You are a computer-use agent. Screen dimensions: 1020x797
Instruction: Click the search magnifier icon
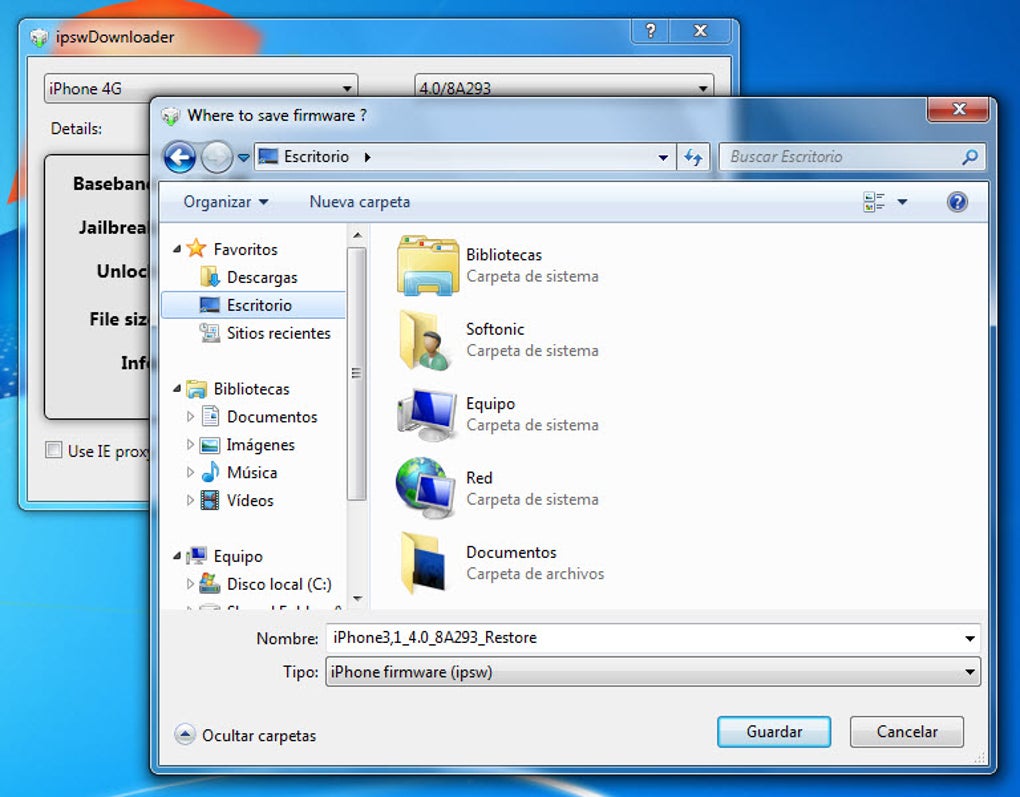970,157
